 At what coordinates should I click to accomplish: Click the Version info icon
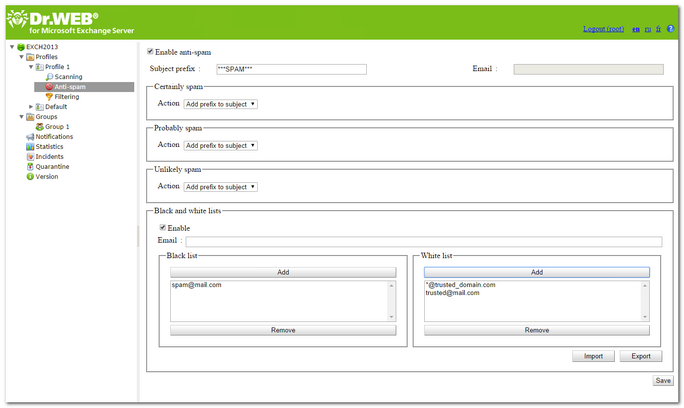click(30, 177)
